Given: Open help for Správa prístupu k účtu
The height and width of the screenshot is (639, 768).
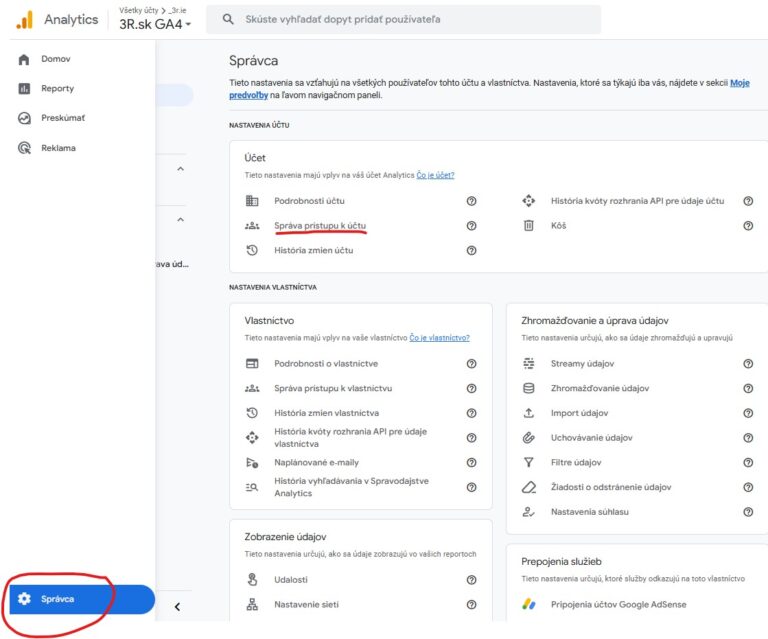Looking at the screenshot, I should (x=471, y=226).
